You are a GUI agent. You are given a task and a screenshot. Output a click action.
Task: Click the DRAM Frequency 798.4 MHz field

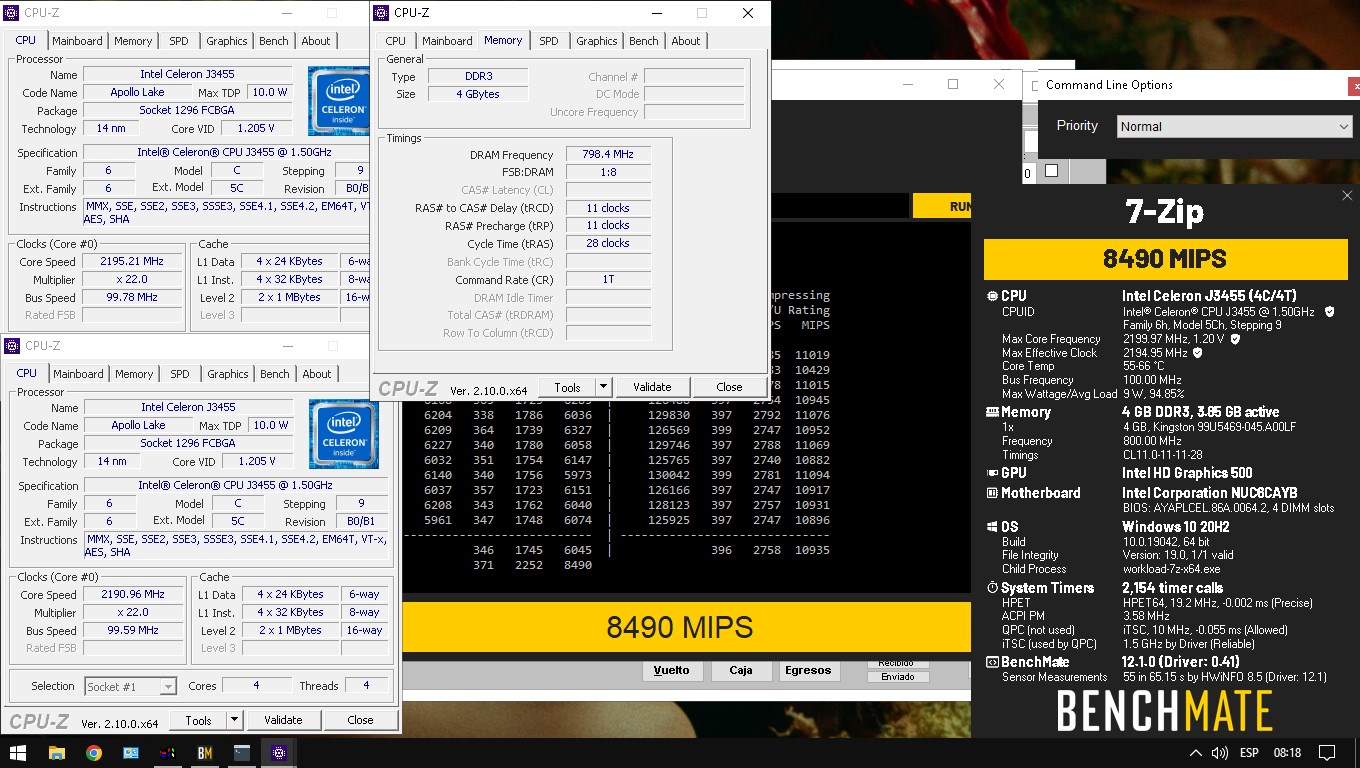point(608,155)
